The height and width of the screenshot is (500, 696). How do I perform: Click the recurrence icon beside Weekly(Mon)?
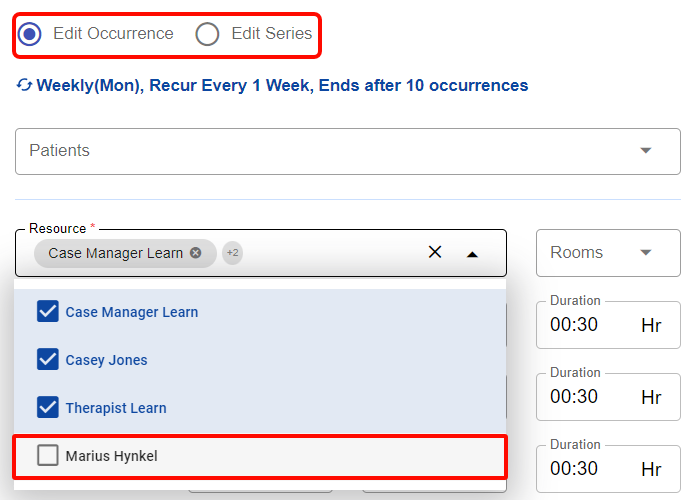[x=24, y=85]
